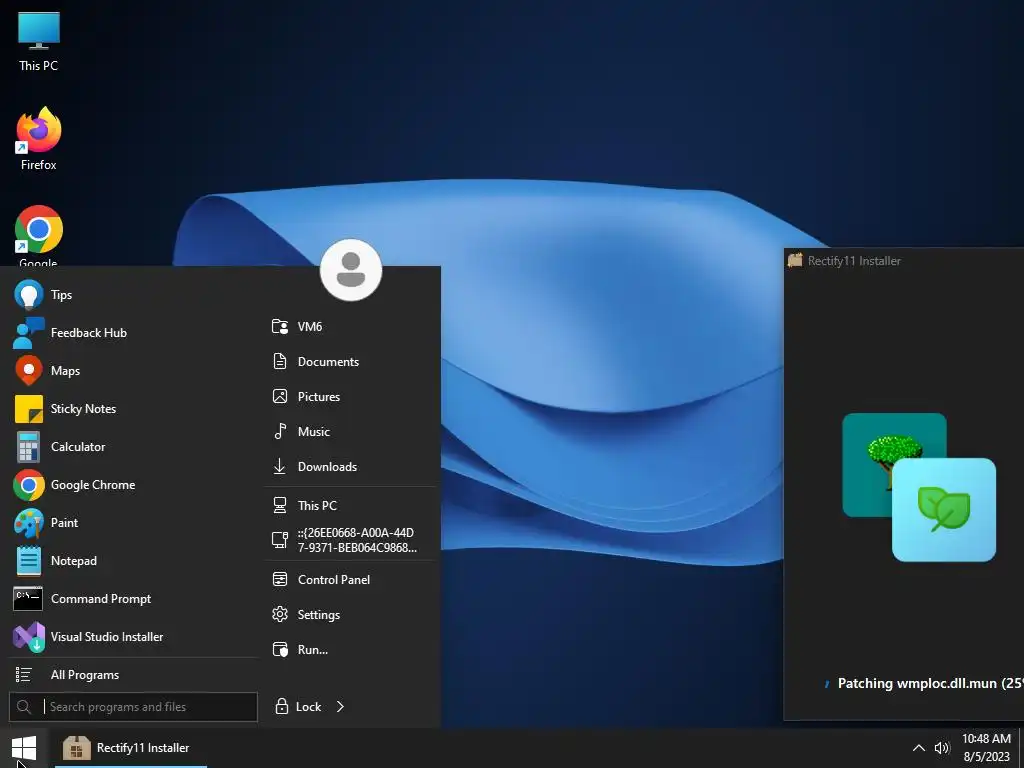
Task: Expand power options arrow beside Lock
Action: [340, 707]
